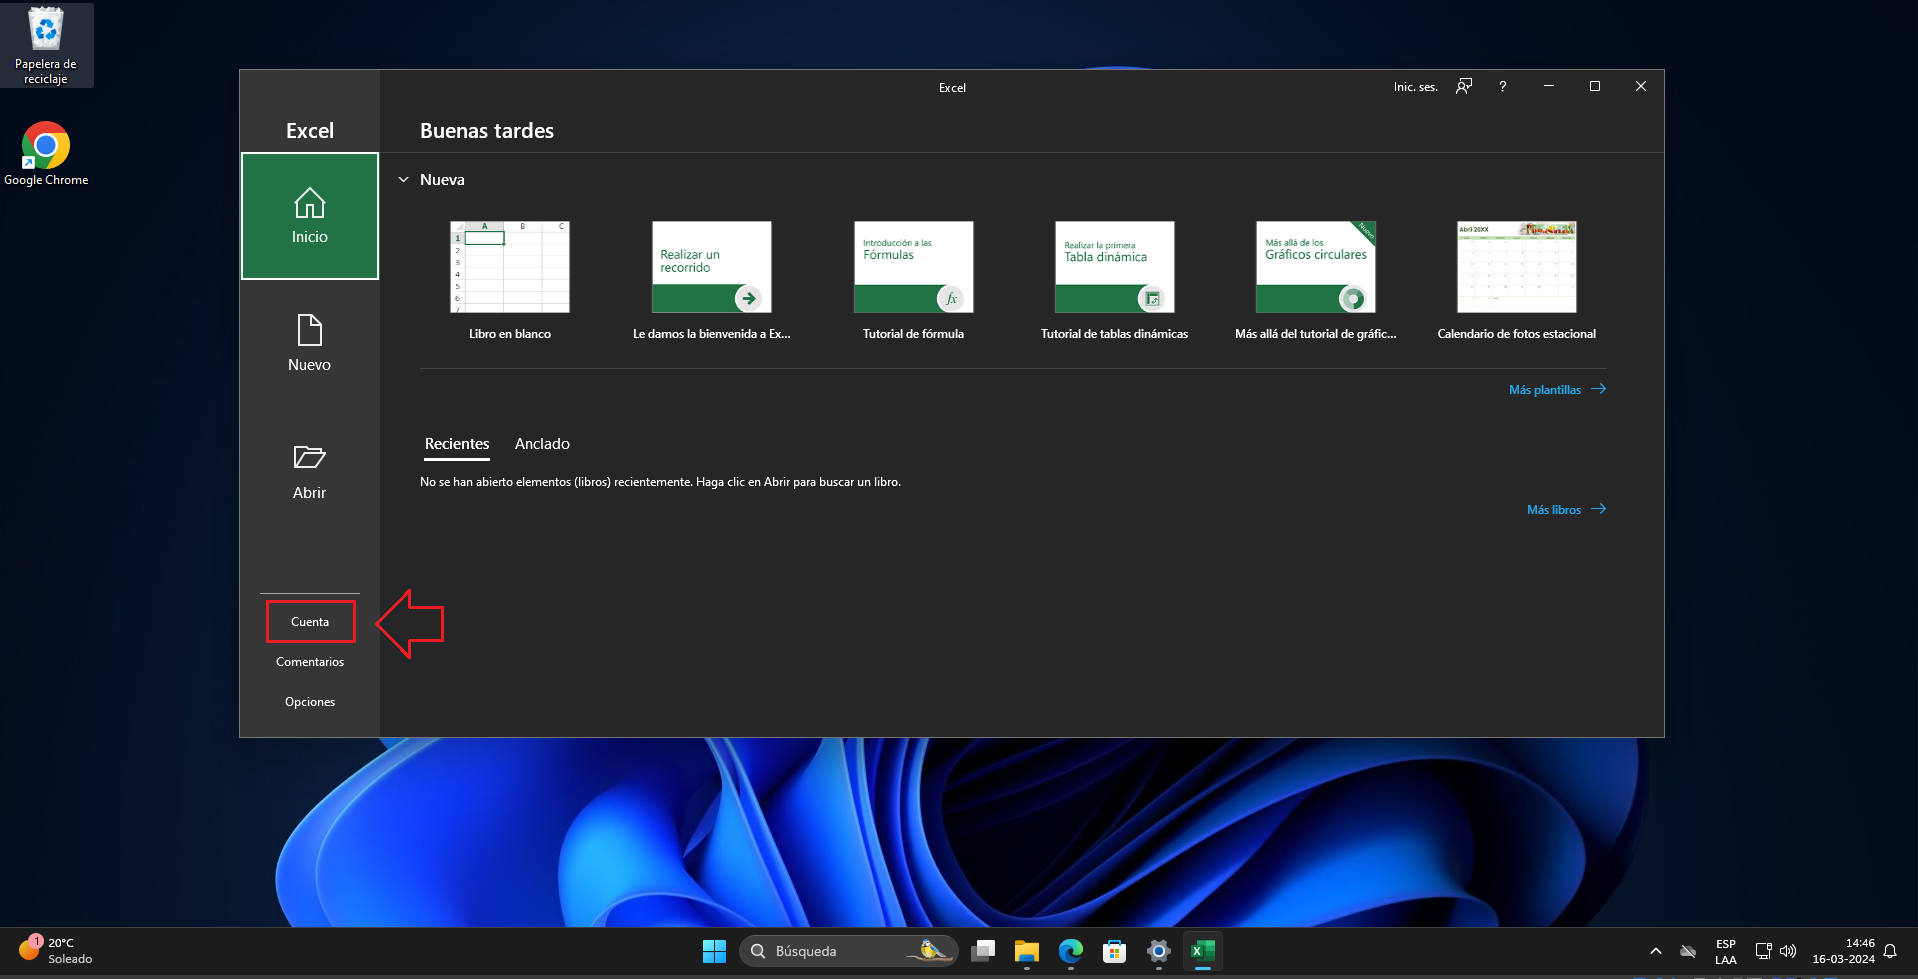Screen dimensions: 1918x979
Task: Open File Explorer from taskbar
Action: 1027,951
